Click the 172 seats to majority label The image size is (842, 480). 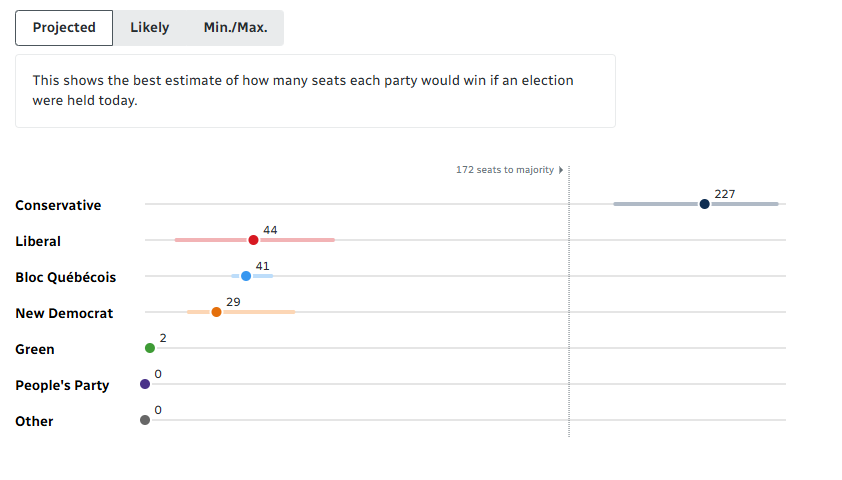coord(504,170)
